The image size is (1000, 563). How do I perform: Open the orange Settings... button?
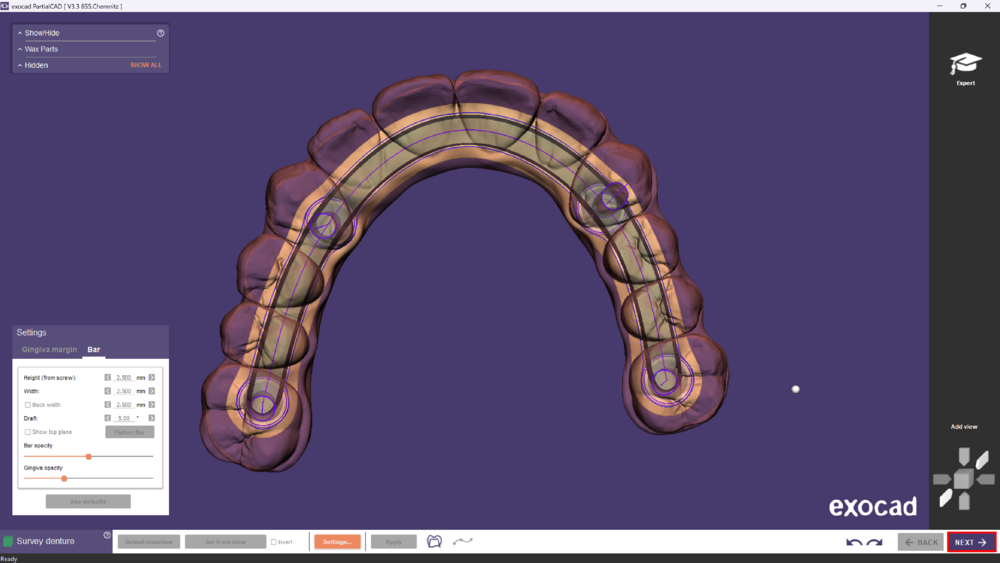tap(337, 542)
